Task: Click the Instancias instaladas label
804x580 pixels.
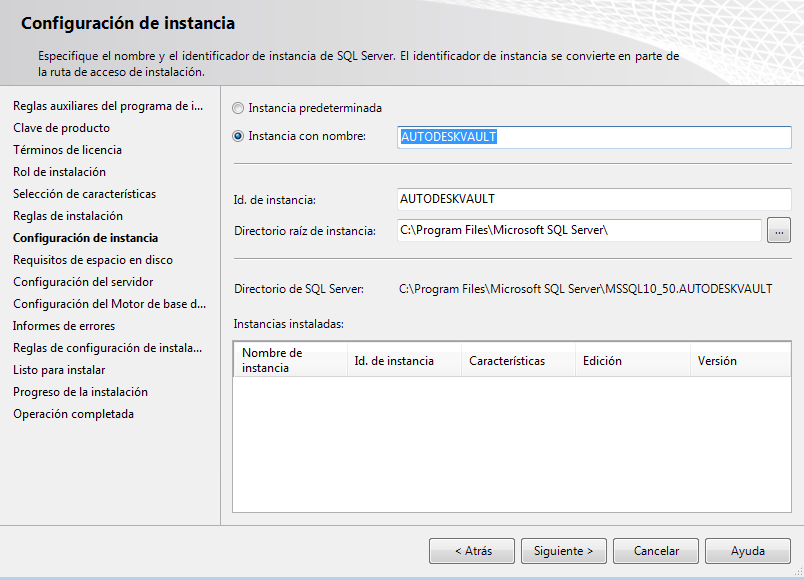Action: pos(289,324)
